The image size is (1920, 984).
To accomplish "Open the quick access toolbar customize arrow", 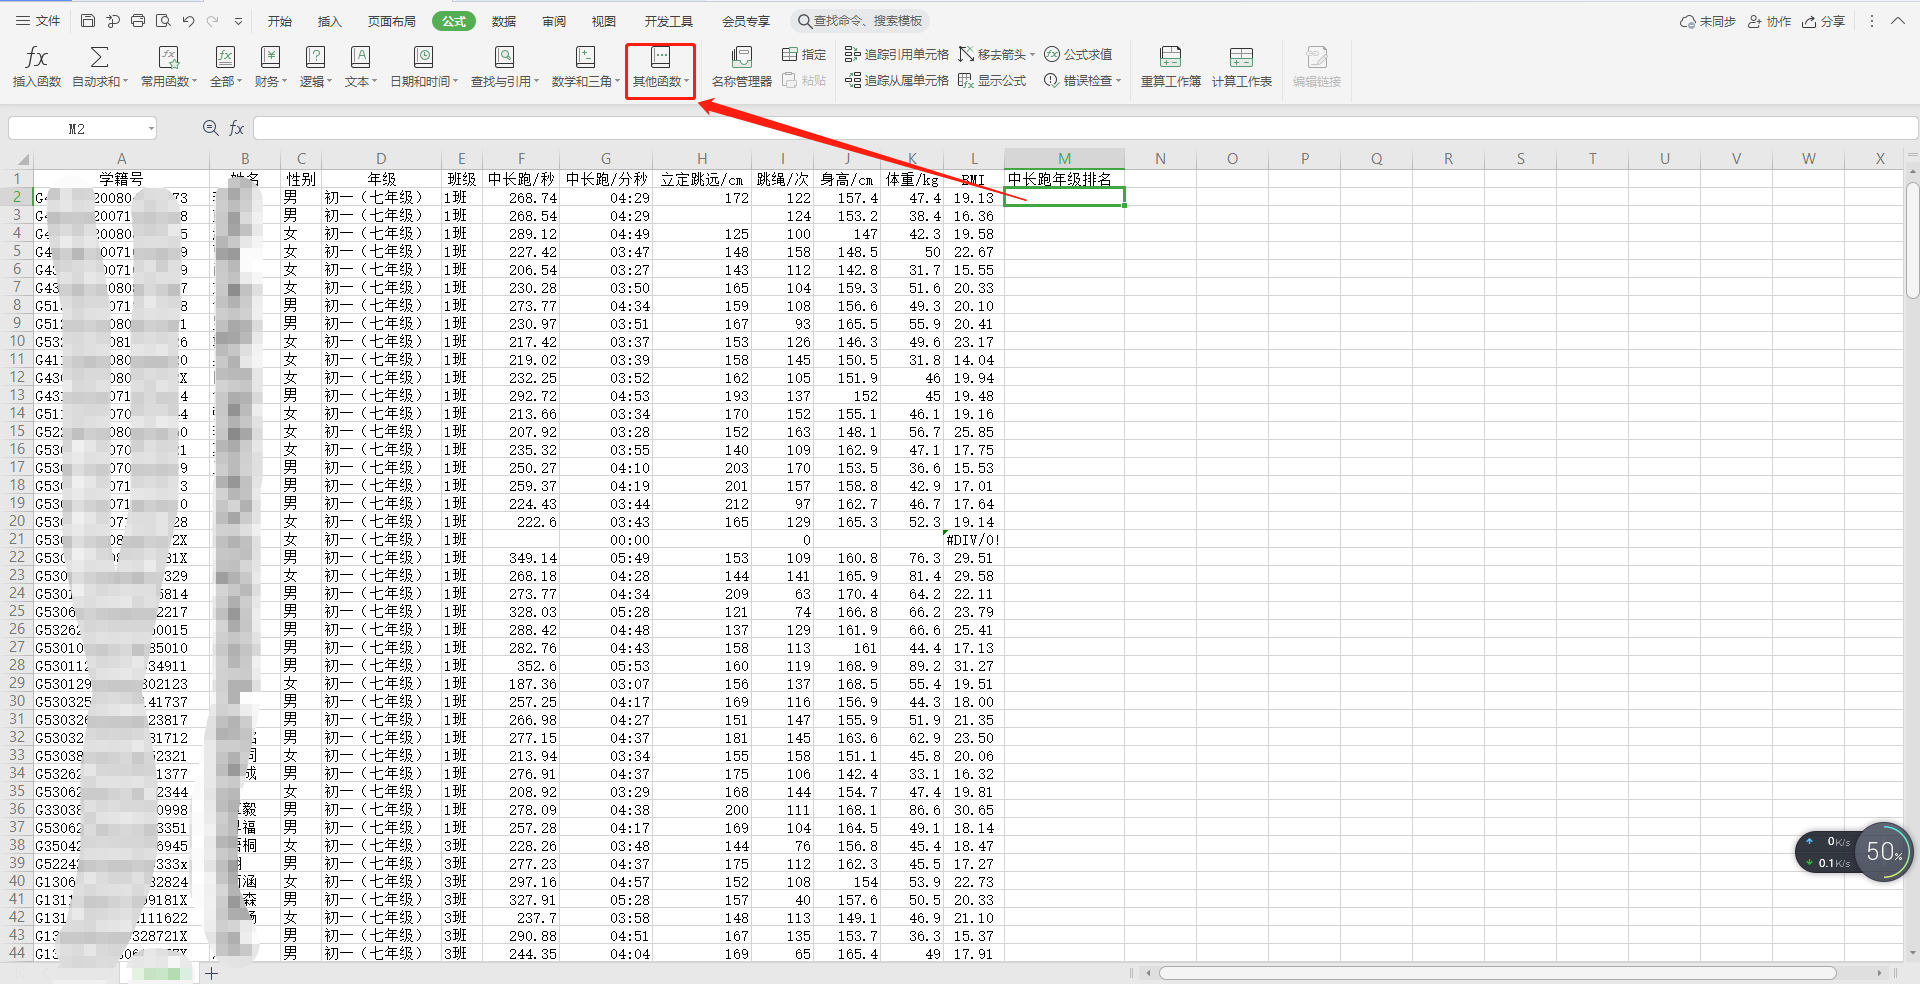I will point(238,21).
